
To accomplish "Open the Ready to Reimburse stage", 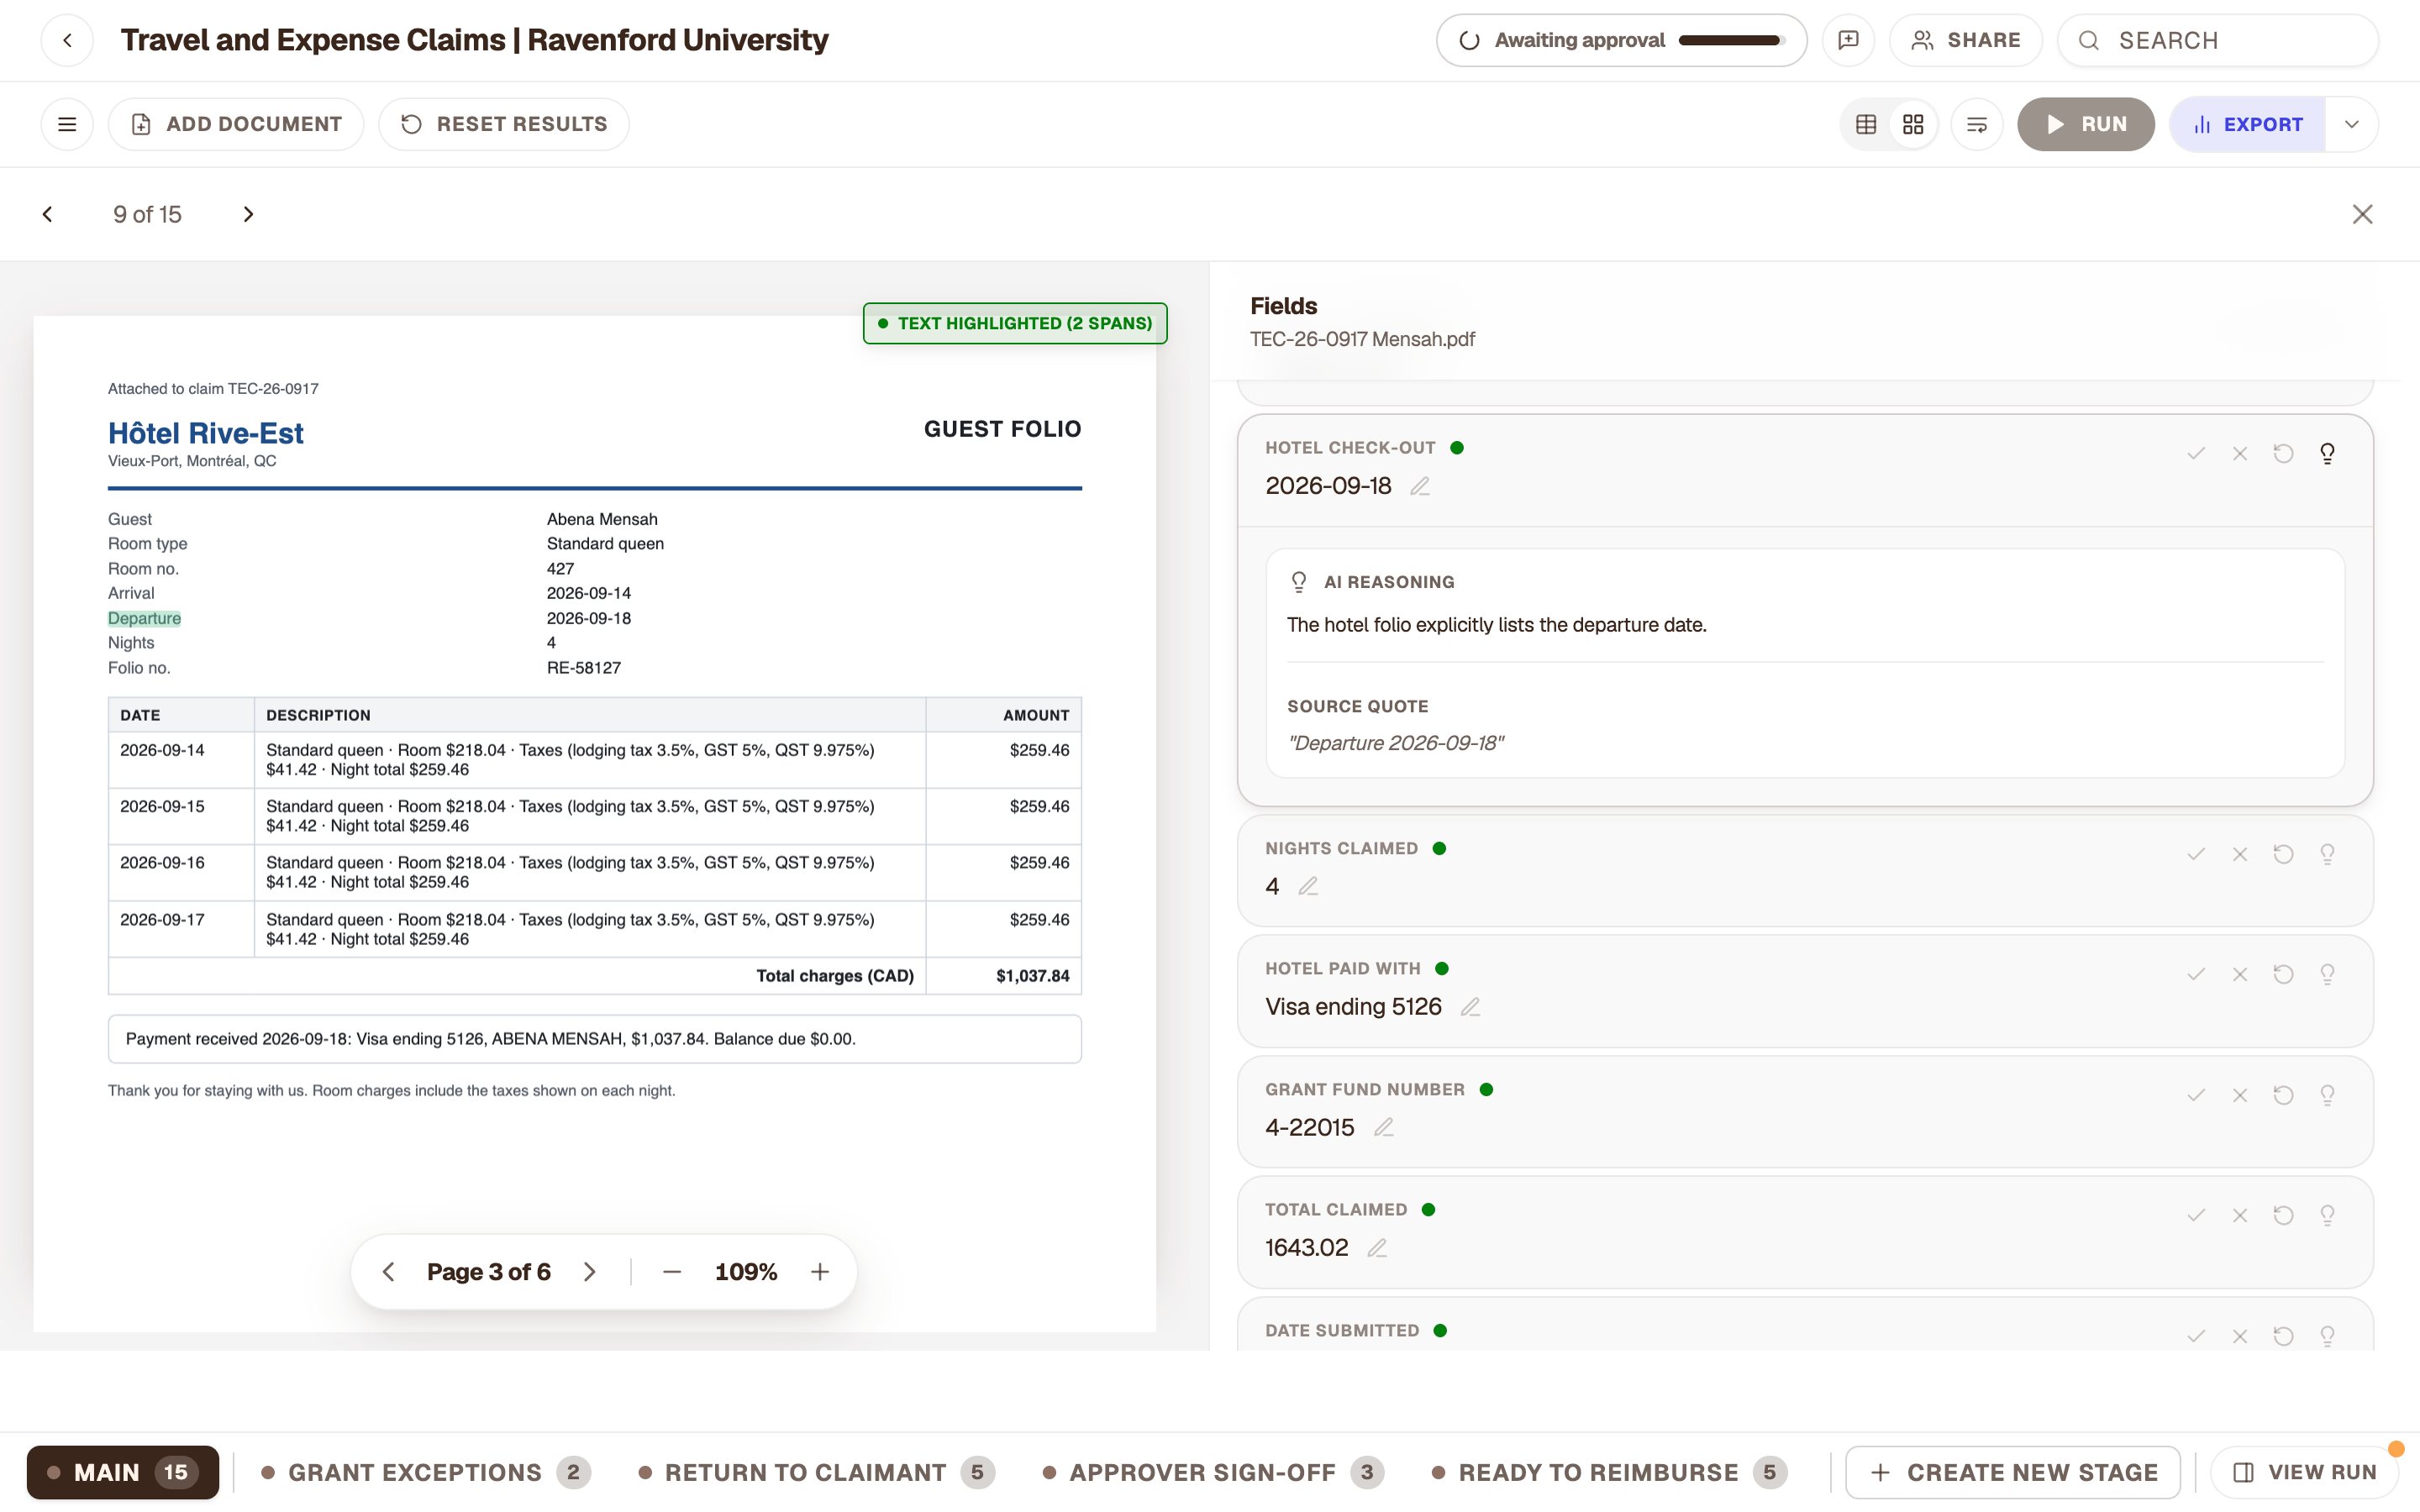I will [x=1609, y=1472].
